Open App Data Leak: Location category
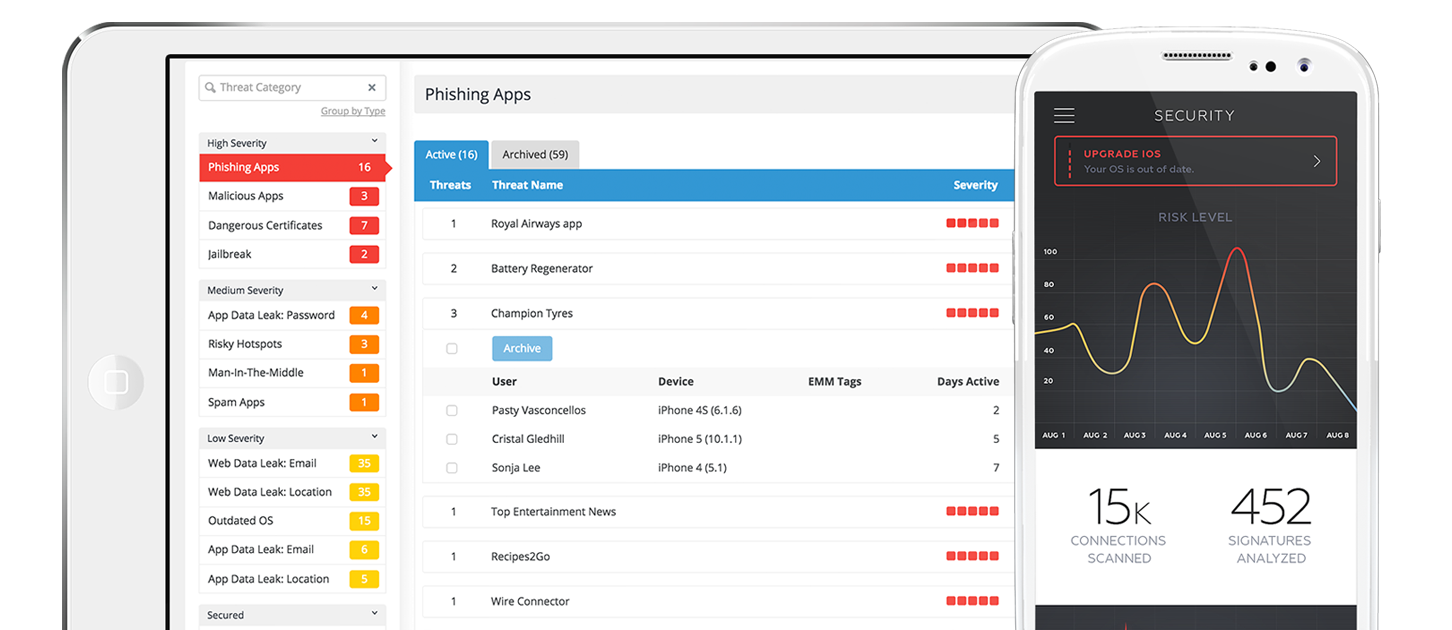1452x630 pixels. (x=292, y=579)
